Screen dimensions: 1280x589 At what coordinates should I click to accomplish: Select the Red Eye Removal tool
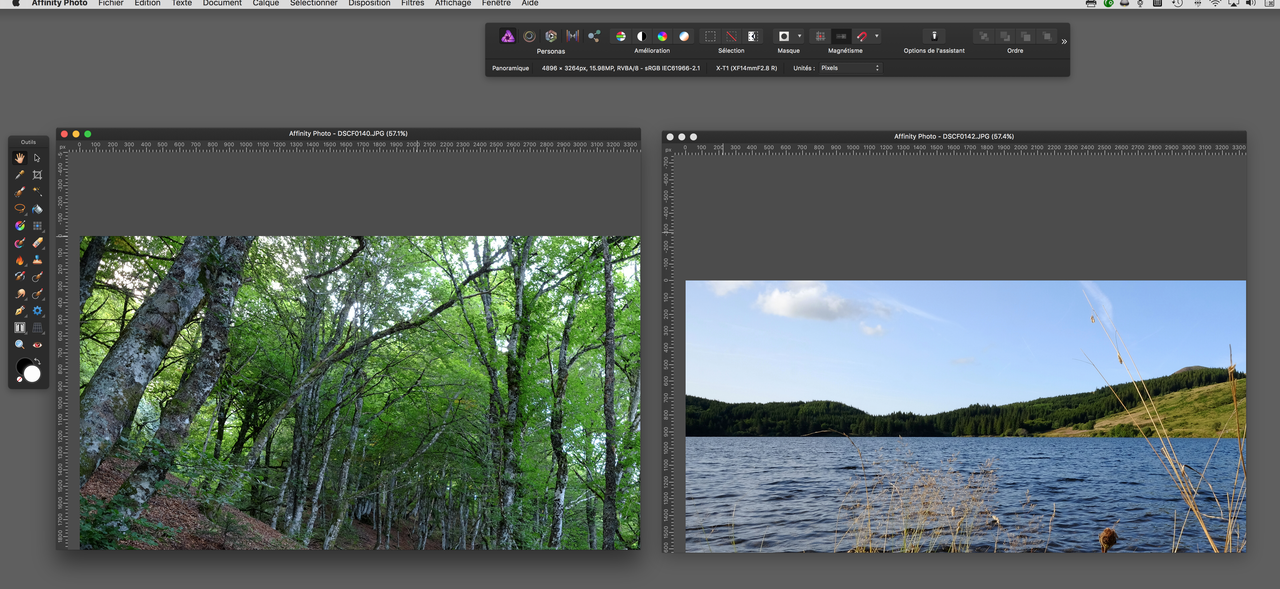[x=37, y=345]
